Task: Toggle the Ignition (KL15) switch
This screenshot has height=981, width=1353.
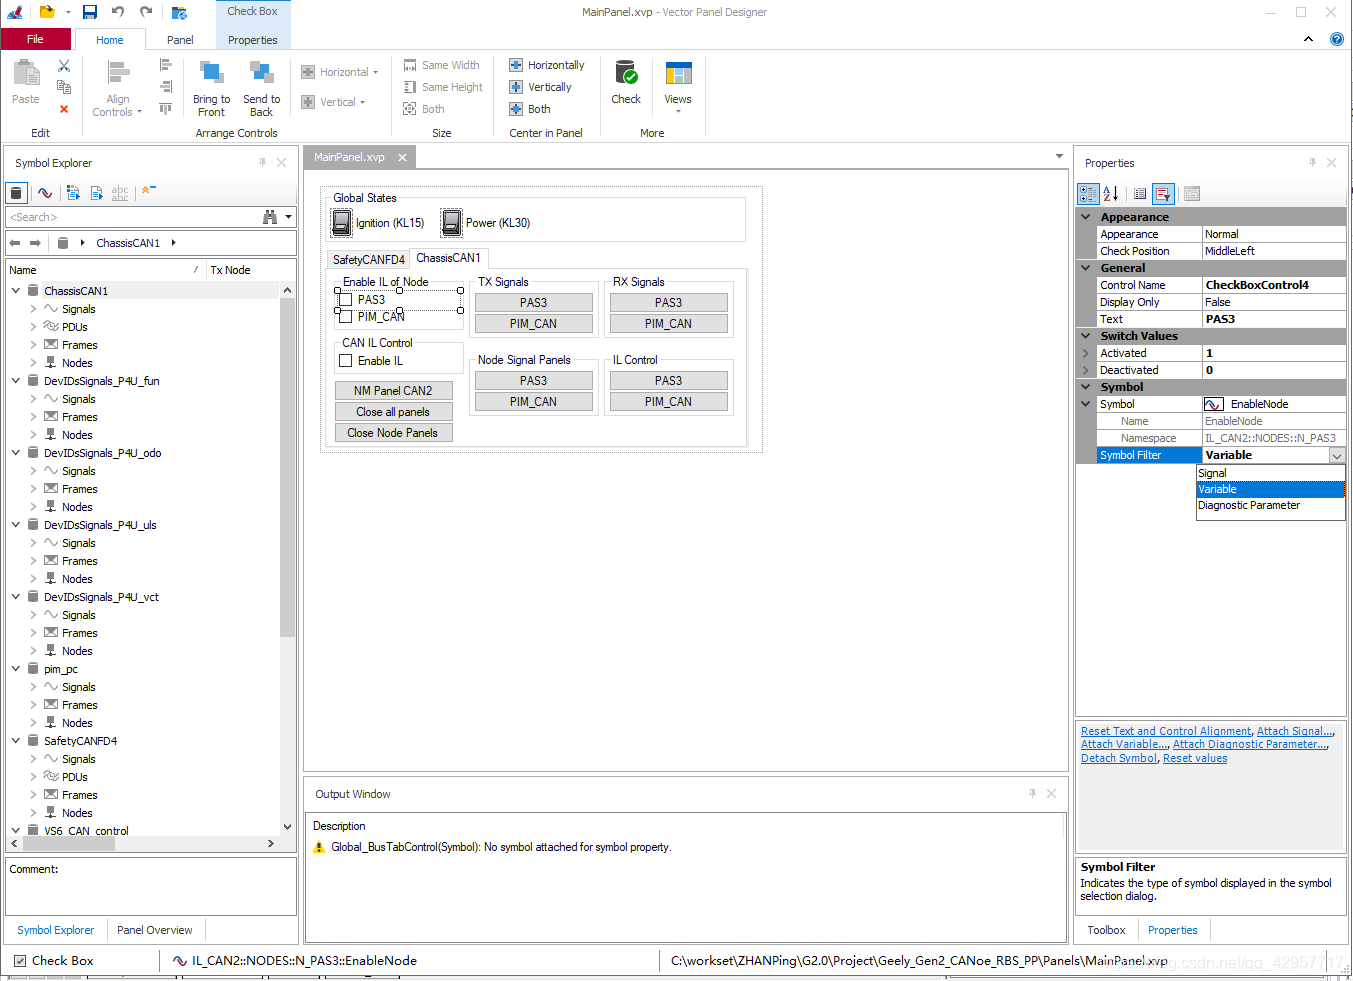Action: 342,222
